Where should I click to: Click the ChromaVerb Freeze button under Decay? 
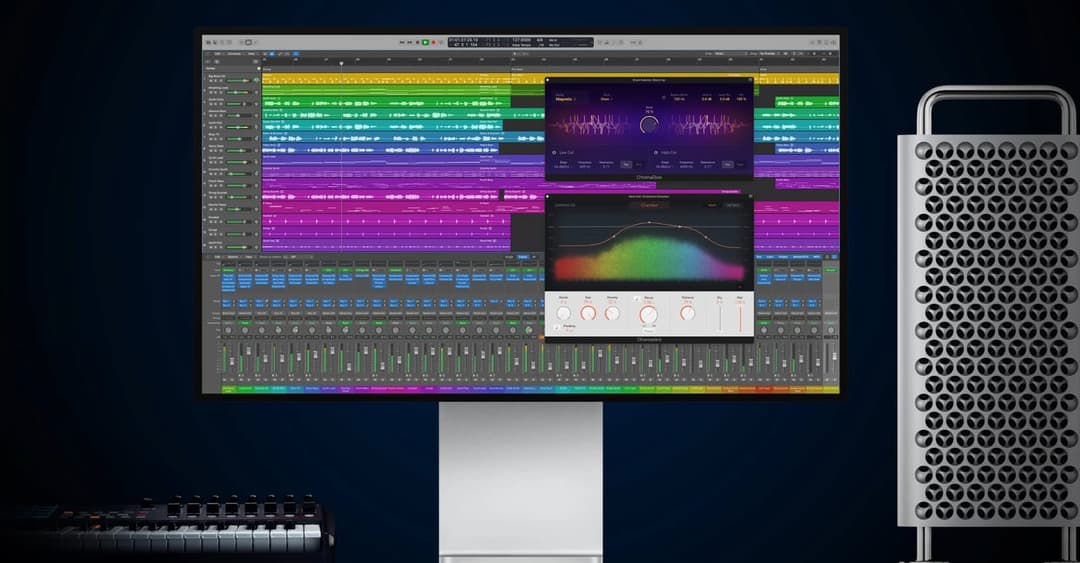click(649, 331)
